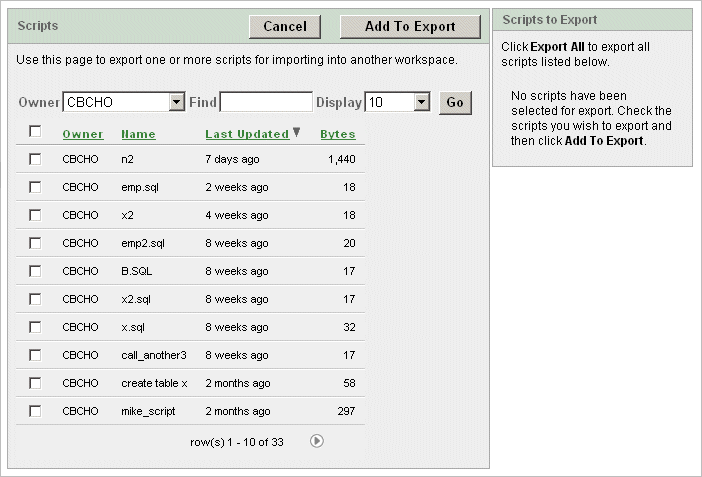Click the Last Updated sort arrow
Image resolution: width=702 pixels, height=477 pixels.
point(297,133)
